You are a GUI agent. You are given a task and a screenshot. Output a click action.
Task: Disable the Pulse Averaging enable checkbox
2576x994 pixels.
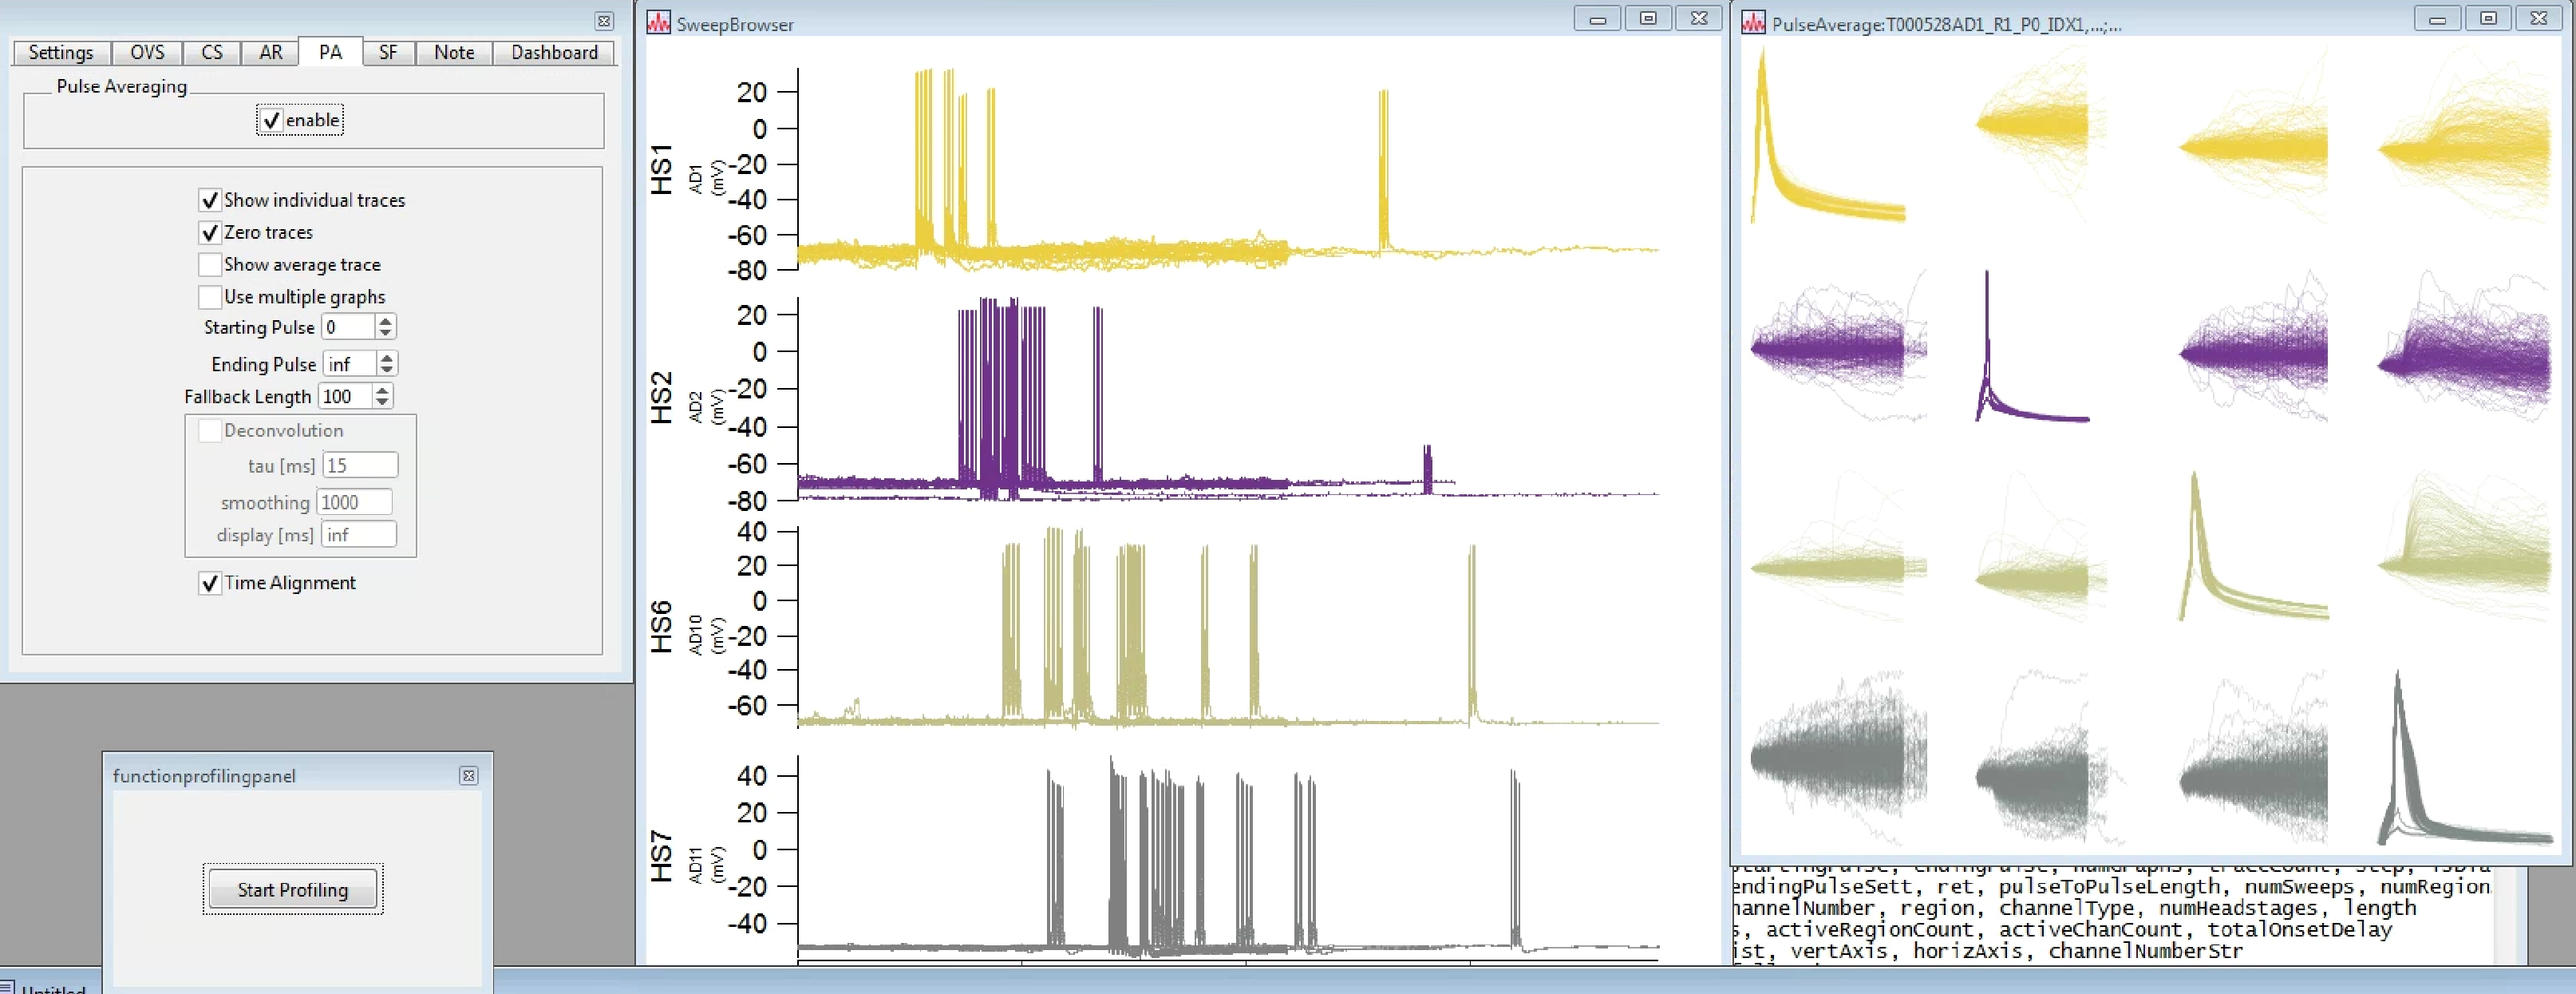tap(271, 120)
